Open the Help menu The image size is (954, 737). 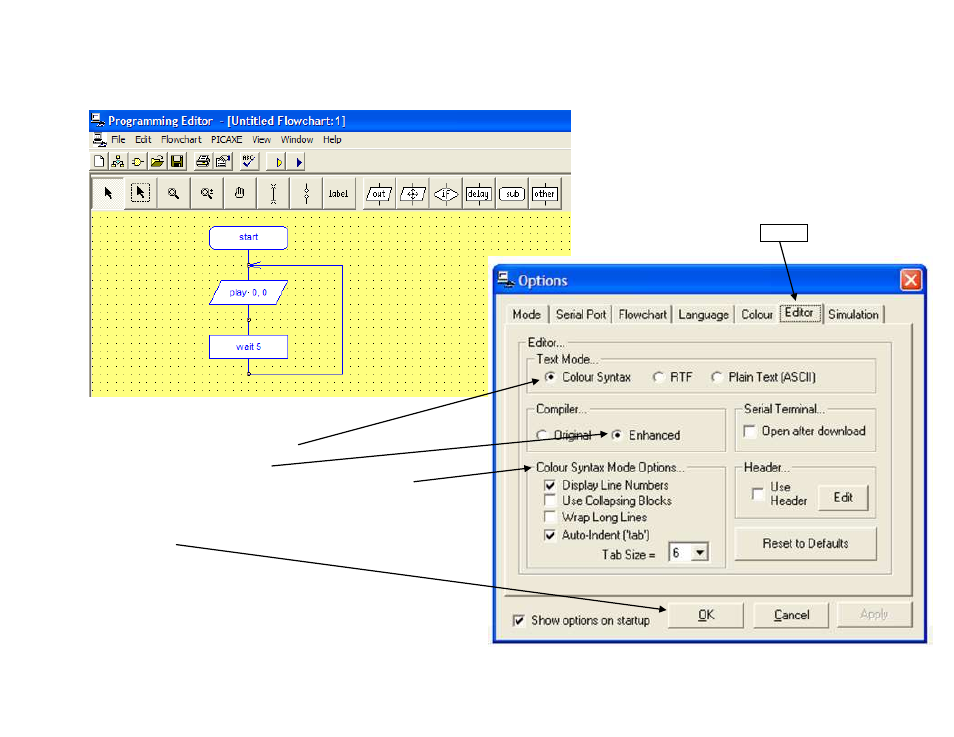(332, 139)
